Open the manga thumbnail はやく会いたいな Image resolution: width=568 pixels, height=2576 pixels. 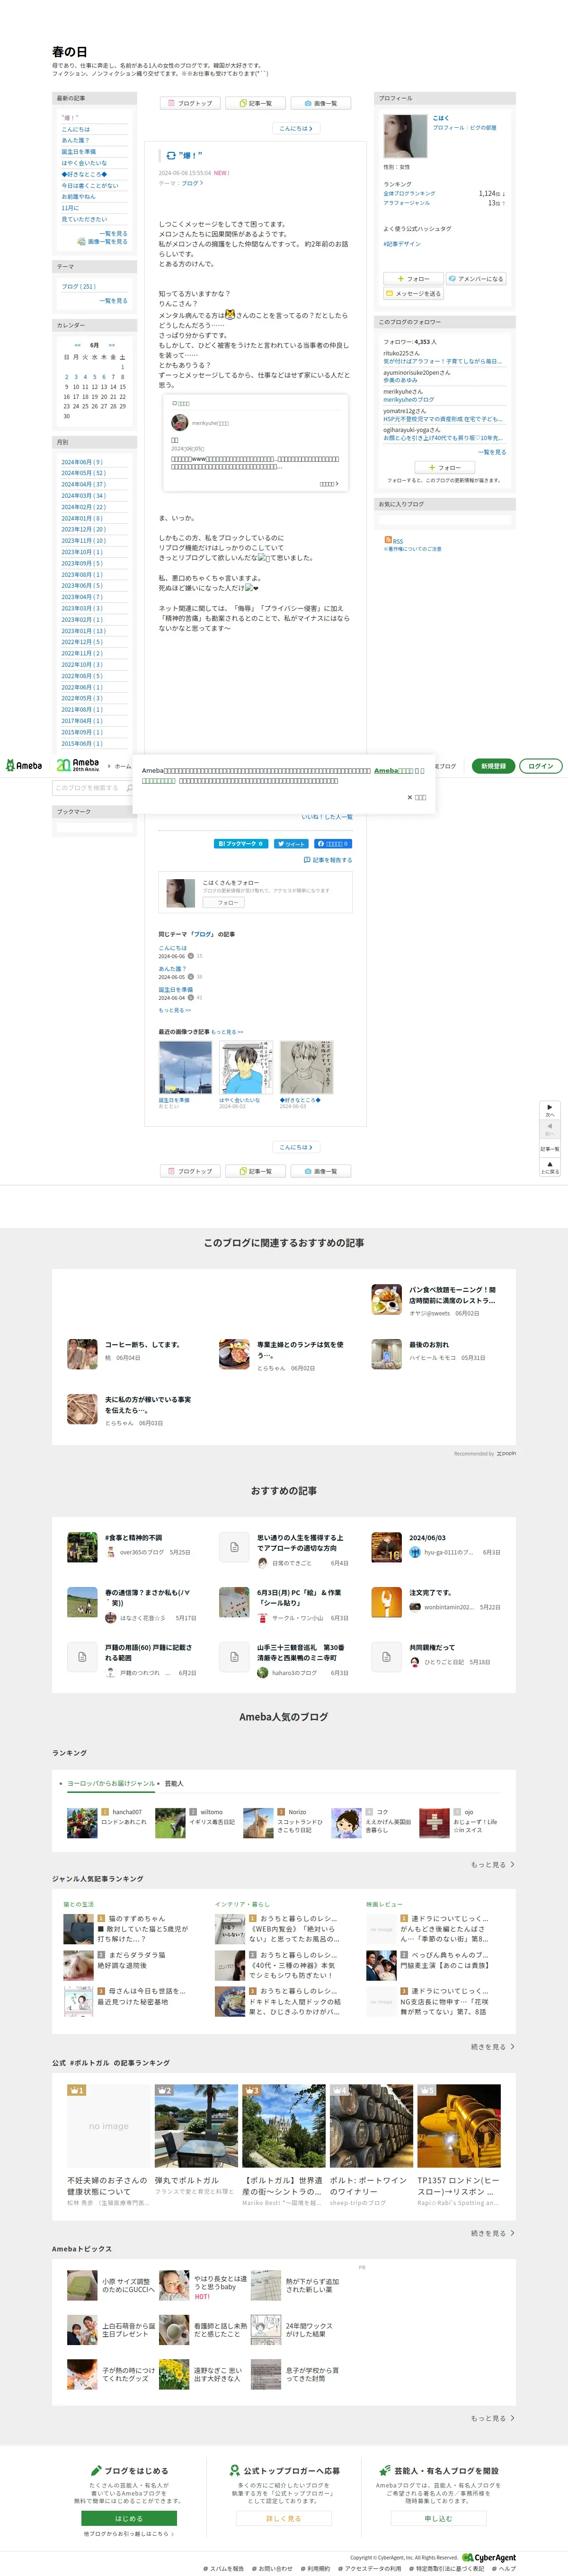(246, 1067)
